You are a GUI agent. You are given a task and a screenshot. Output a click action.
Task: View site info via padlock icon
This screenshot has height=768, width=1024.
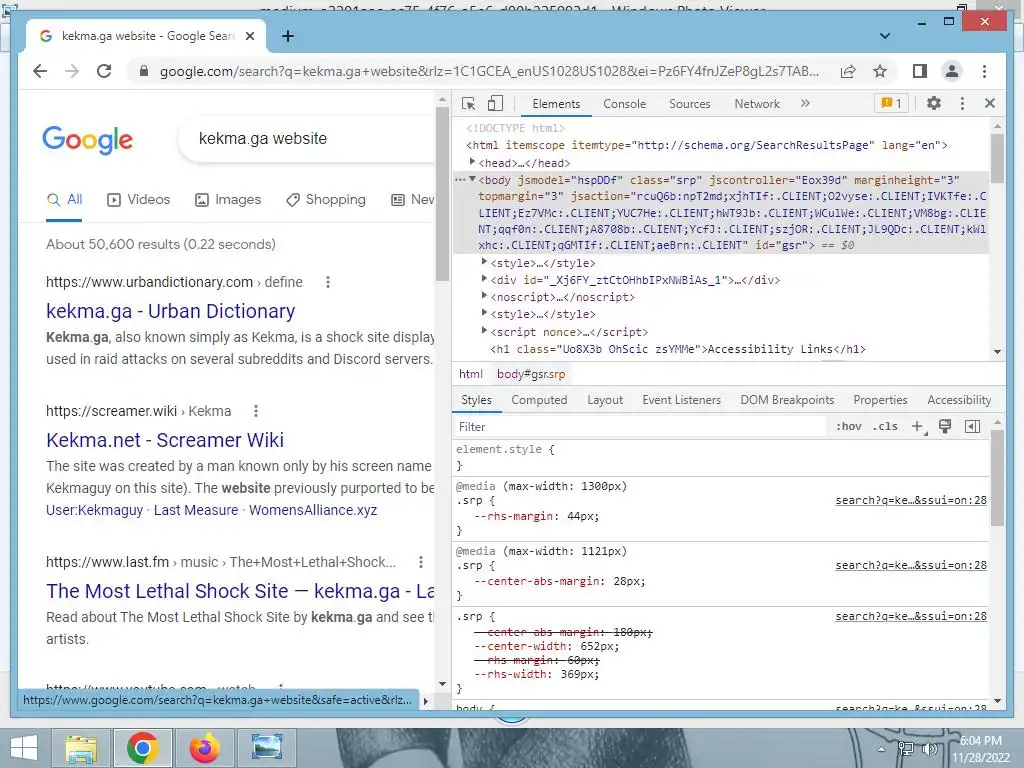144,71
